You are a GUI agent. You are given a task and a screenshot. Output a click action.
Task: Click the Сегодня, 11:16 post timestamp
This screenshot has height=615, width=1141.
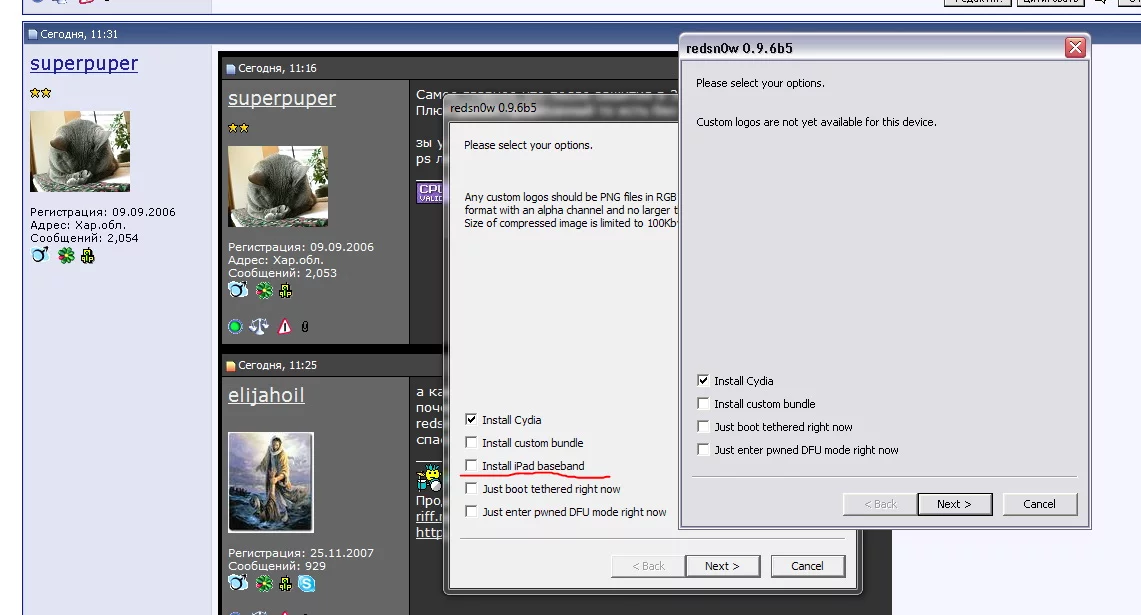pyautogui.click(x=277, y=68)
